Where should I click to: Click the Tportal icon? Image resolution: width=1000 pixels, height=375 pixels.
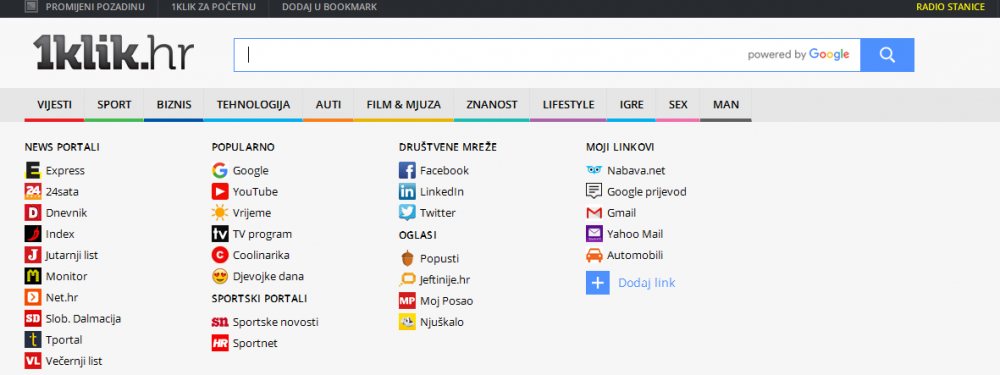pyautogui.click(x=33, y=339)
